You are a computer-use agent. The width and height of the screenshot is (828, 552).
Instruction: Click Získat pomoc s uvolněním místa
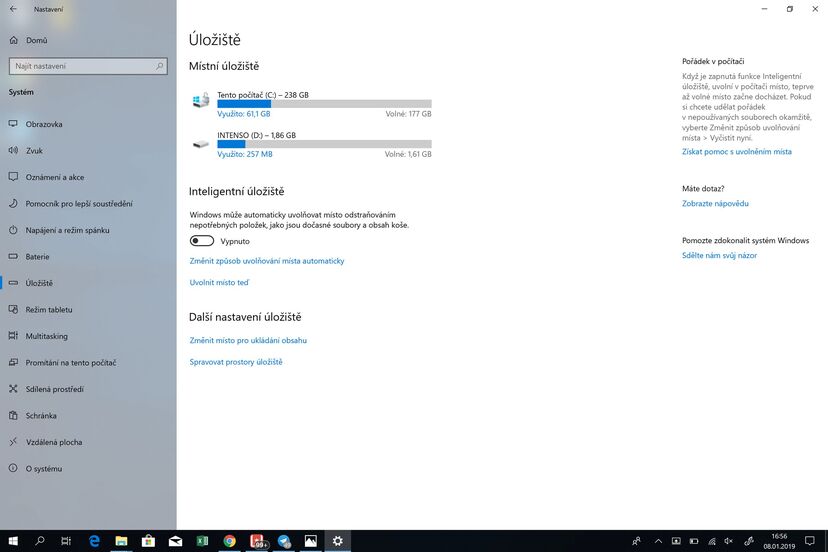click(737, 152)
